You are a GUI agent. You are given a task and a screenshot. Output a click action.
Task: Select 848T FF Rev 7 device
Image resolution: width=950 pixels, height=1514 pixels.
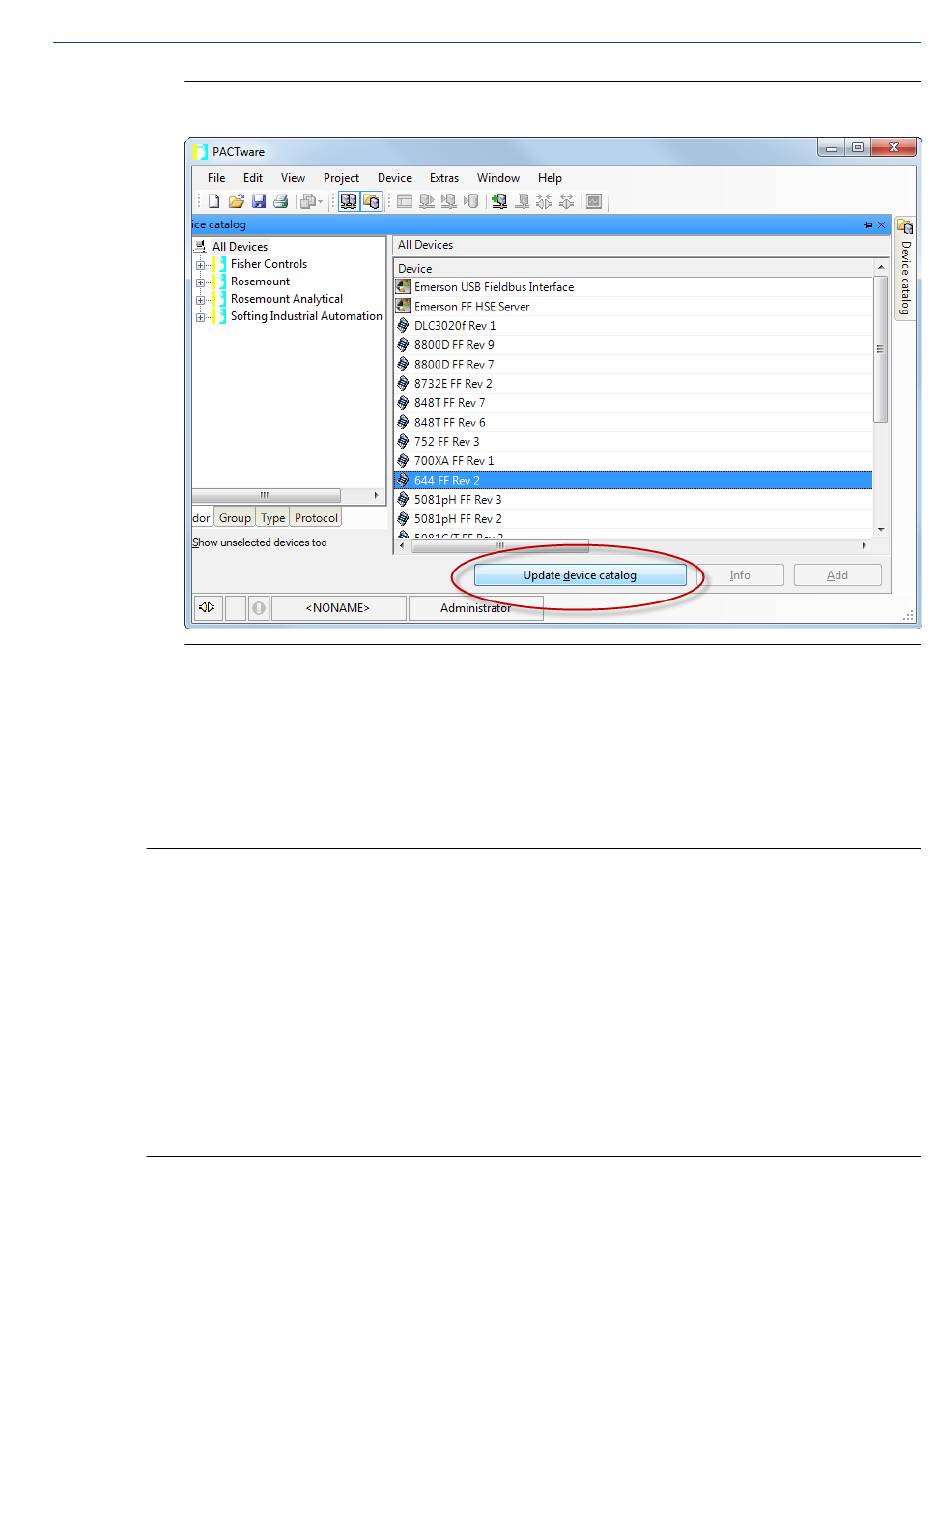[633, 403]
